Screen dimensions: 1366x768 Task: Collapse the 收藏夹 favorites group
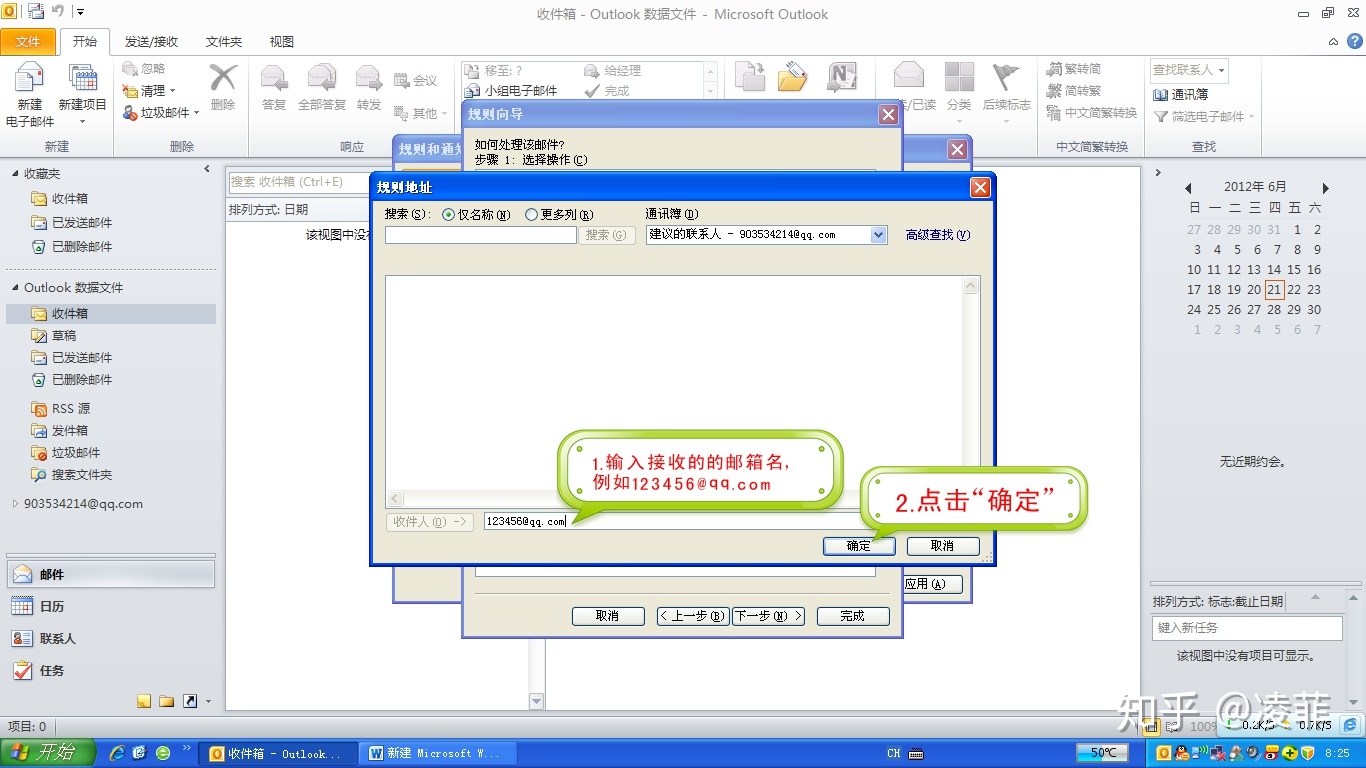point(15,174)
